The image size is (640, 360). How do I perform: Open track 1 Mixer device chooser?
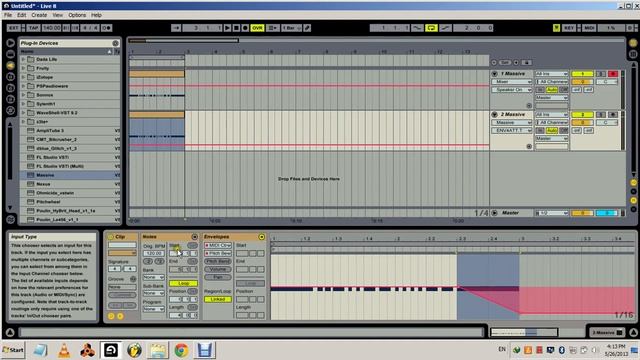point(512,82)
